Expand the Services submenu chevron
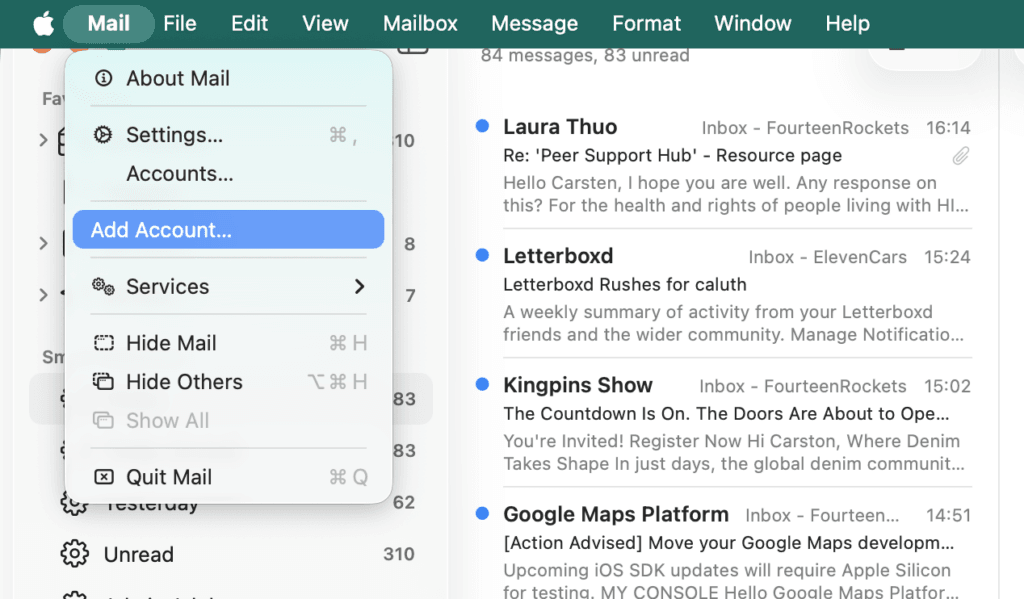Image resolution: width=1024 pixels, height=599 pixels. tap(359, 286)
